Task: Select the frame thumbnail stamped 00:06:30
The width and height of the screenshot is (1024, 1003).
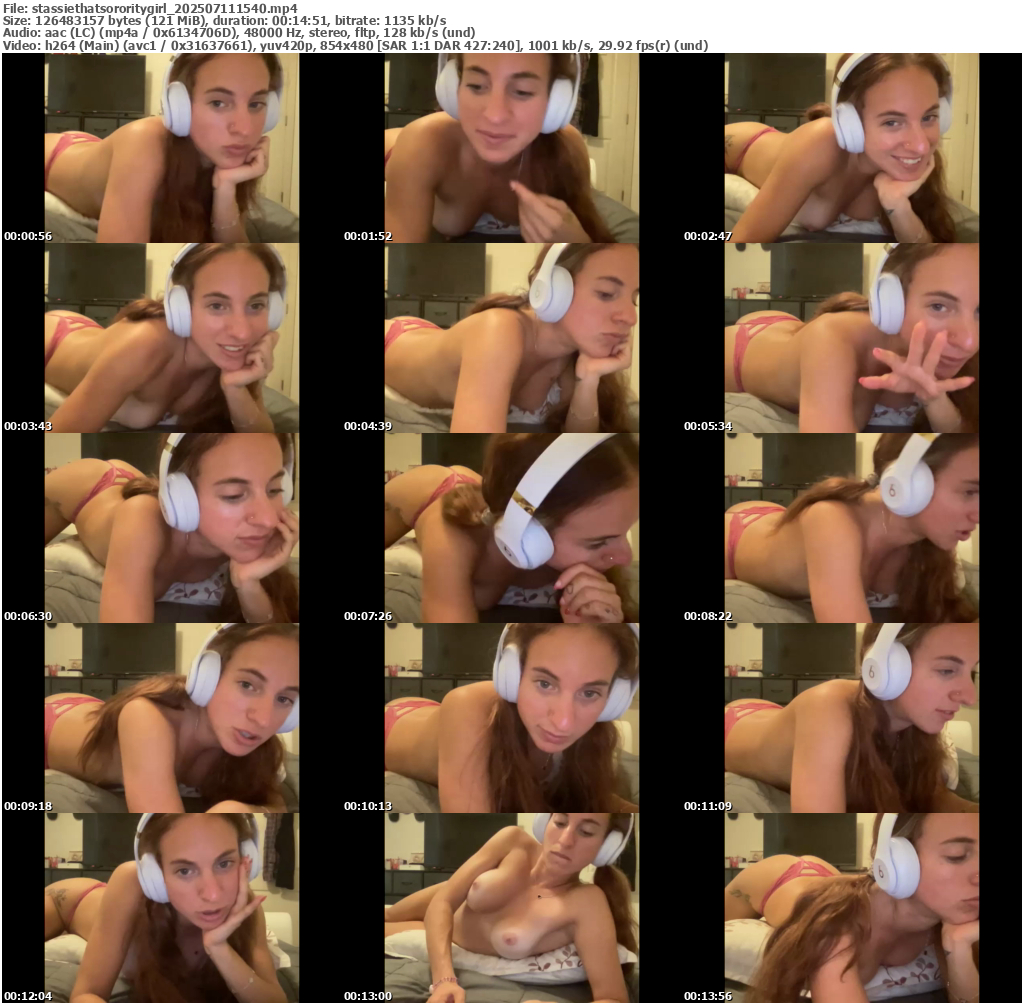Action: pos(172,528)
